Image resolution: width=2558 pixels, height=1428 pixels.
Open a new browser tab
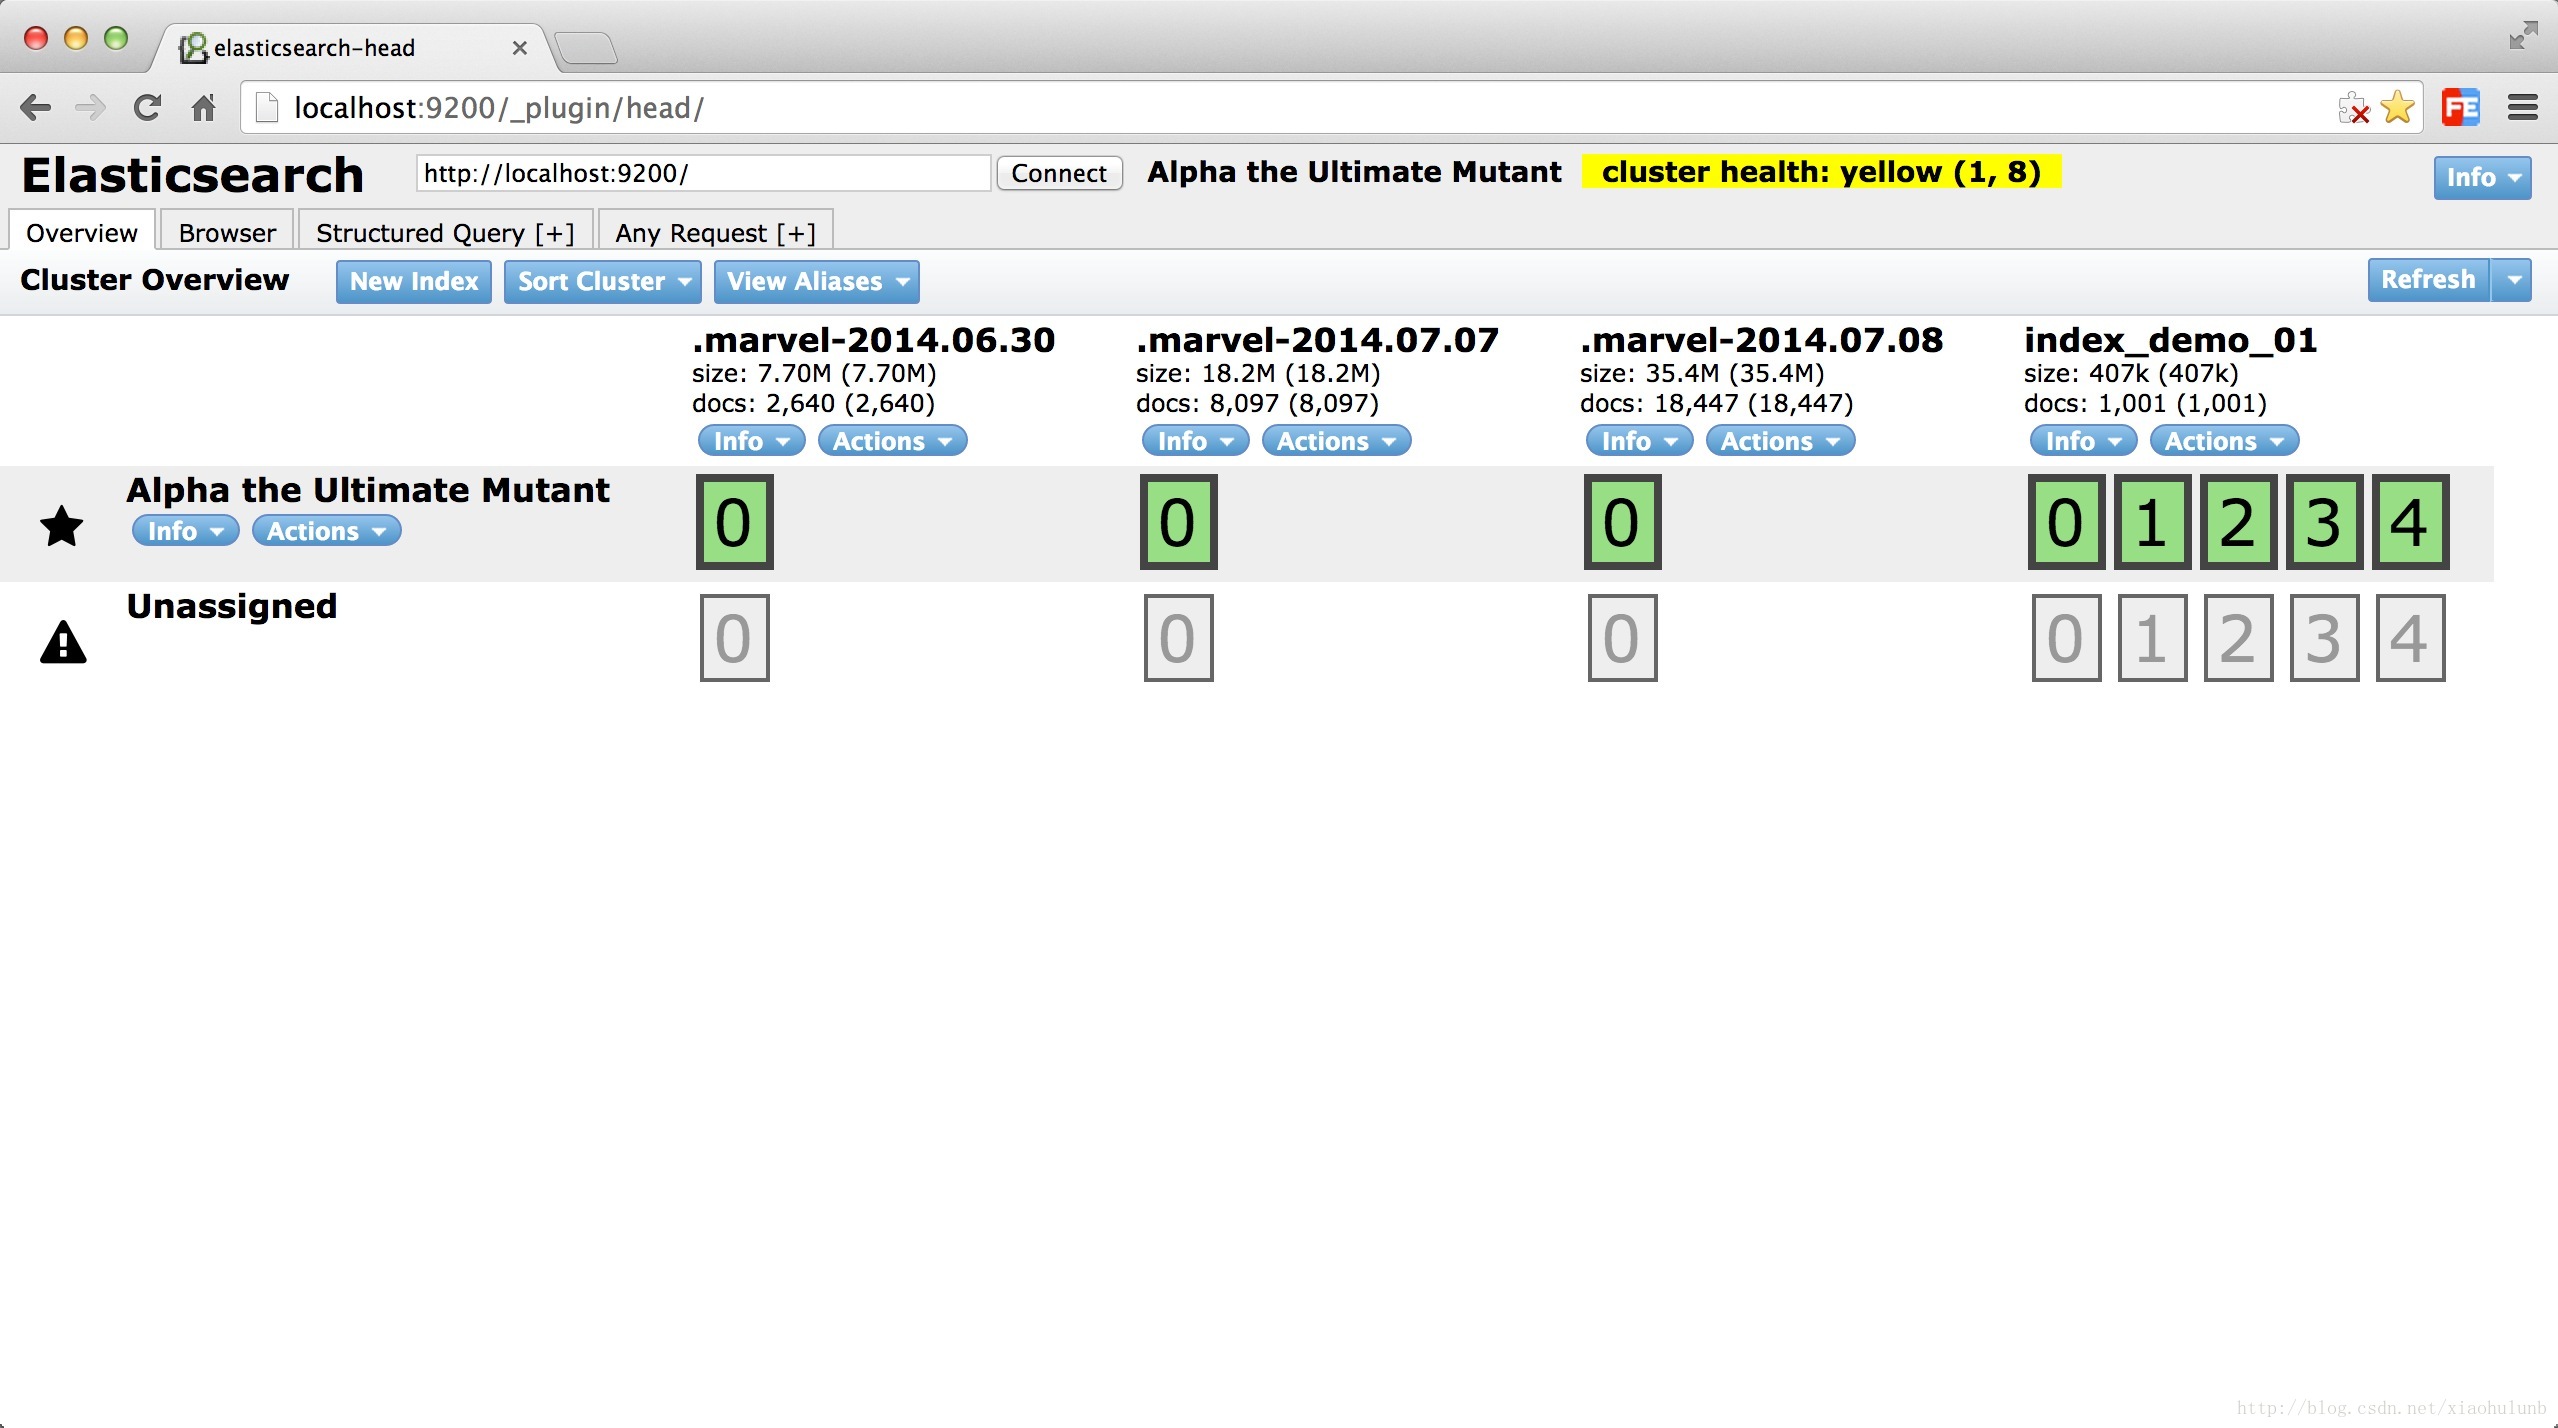pos(585,48)
